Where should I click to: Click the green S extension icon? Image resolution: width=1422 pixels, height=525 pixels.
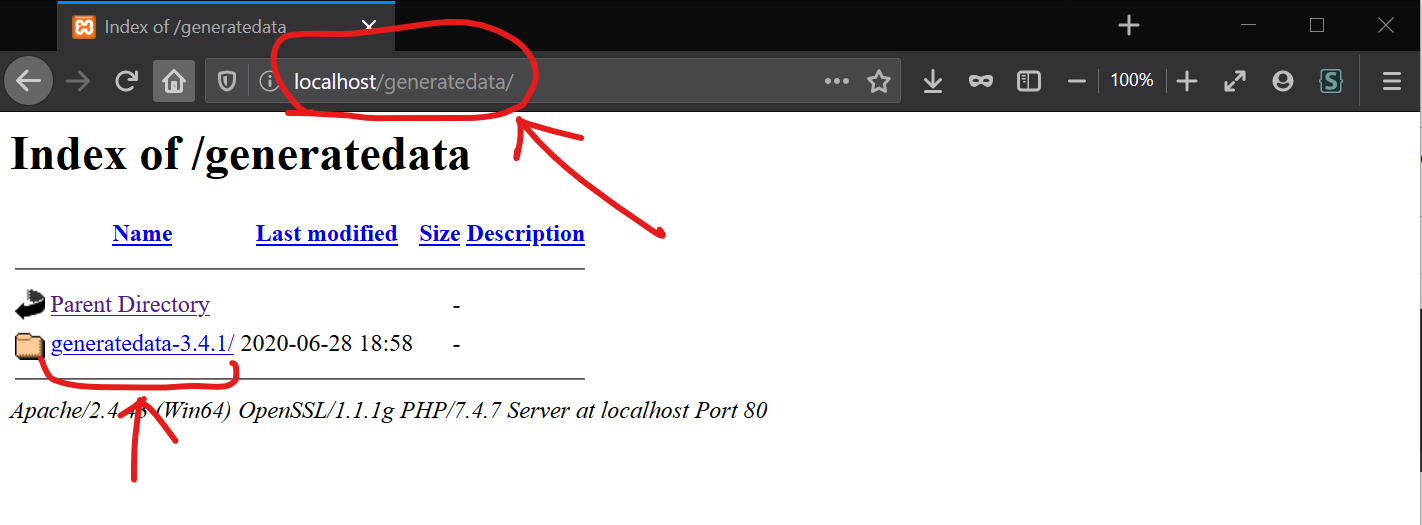(1331, 81)
